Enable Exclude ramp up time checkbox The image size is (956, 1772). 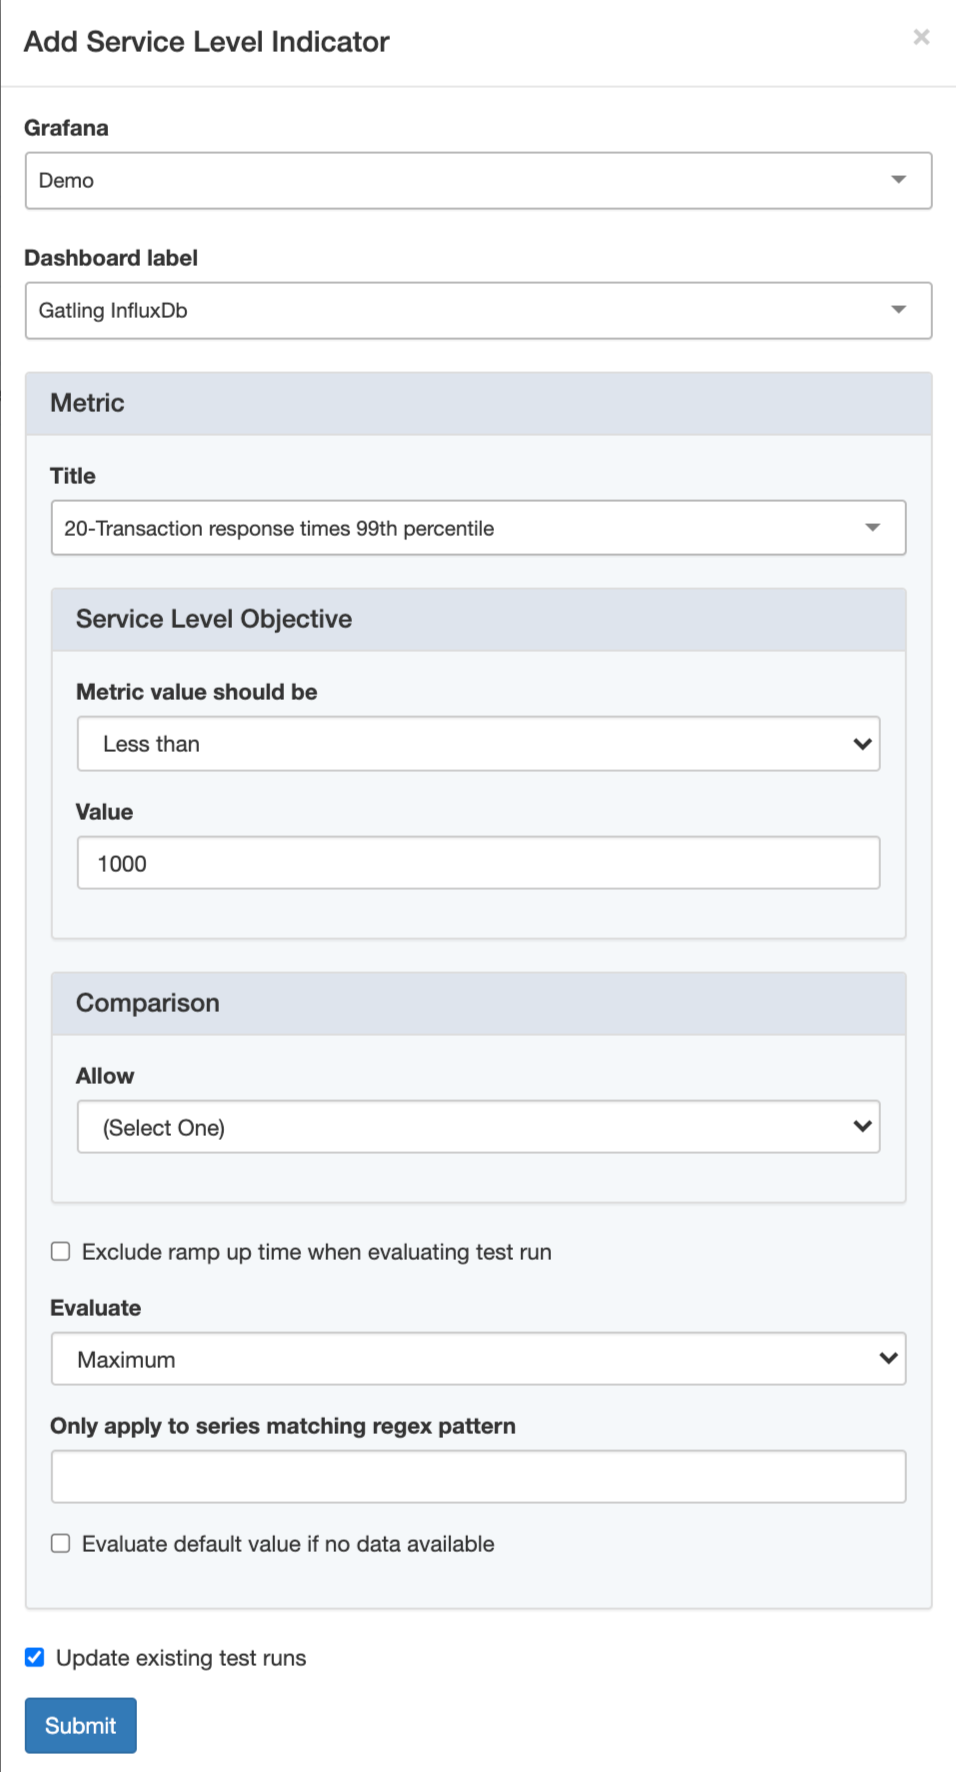coord(61,1252)
